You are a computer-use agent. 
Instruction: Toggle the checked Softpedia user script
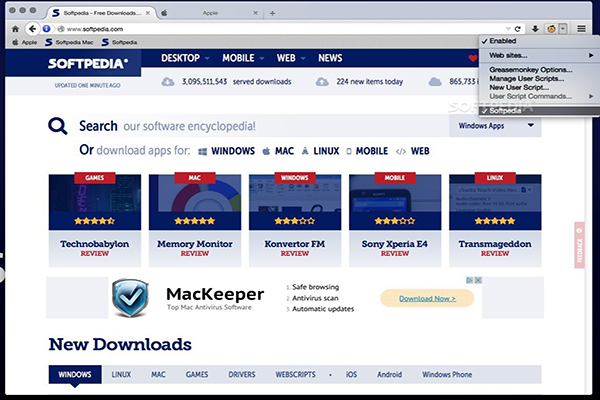539,111
